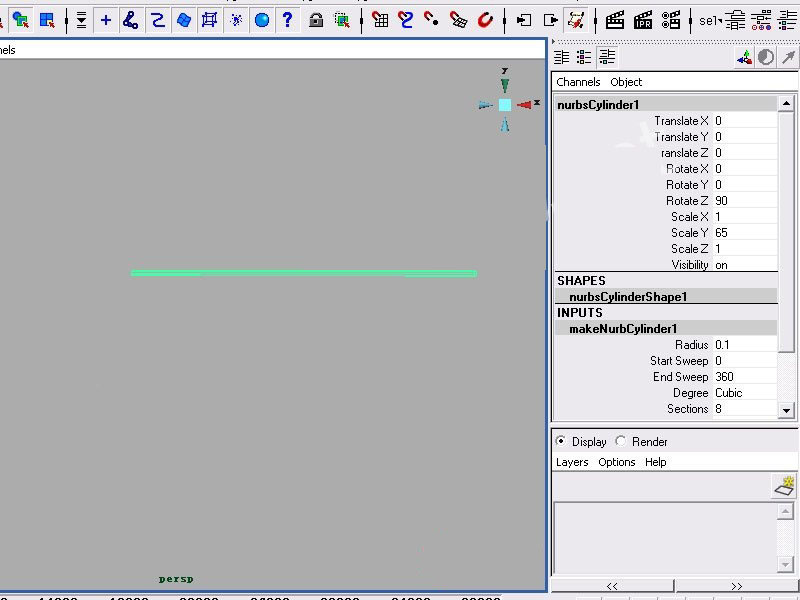Create a new layer icon
The height and width of the screenshot is (600, 800).
coord(784,485)
